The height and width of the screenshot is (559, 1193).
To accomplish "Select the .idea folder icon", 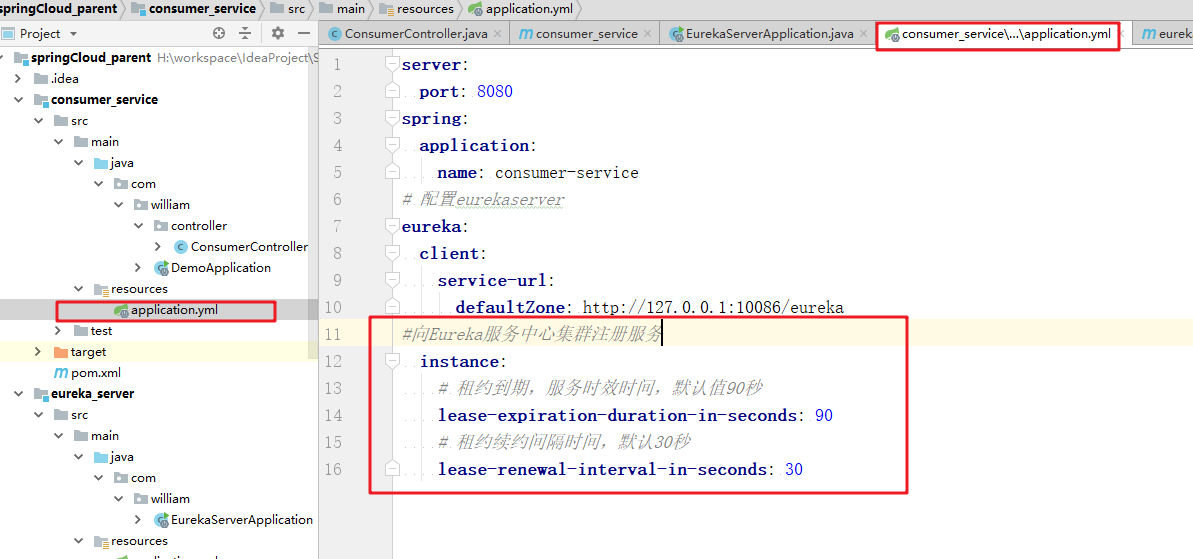I will (41, 78).
